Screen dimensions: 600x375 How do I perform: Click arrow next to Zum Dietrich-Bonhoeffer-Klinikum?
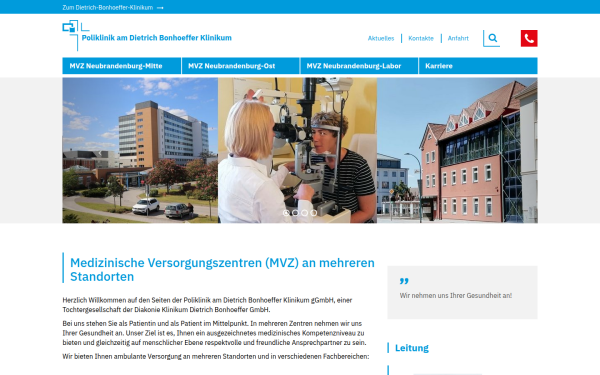160,8
